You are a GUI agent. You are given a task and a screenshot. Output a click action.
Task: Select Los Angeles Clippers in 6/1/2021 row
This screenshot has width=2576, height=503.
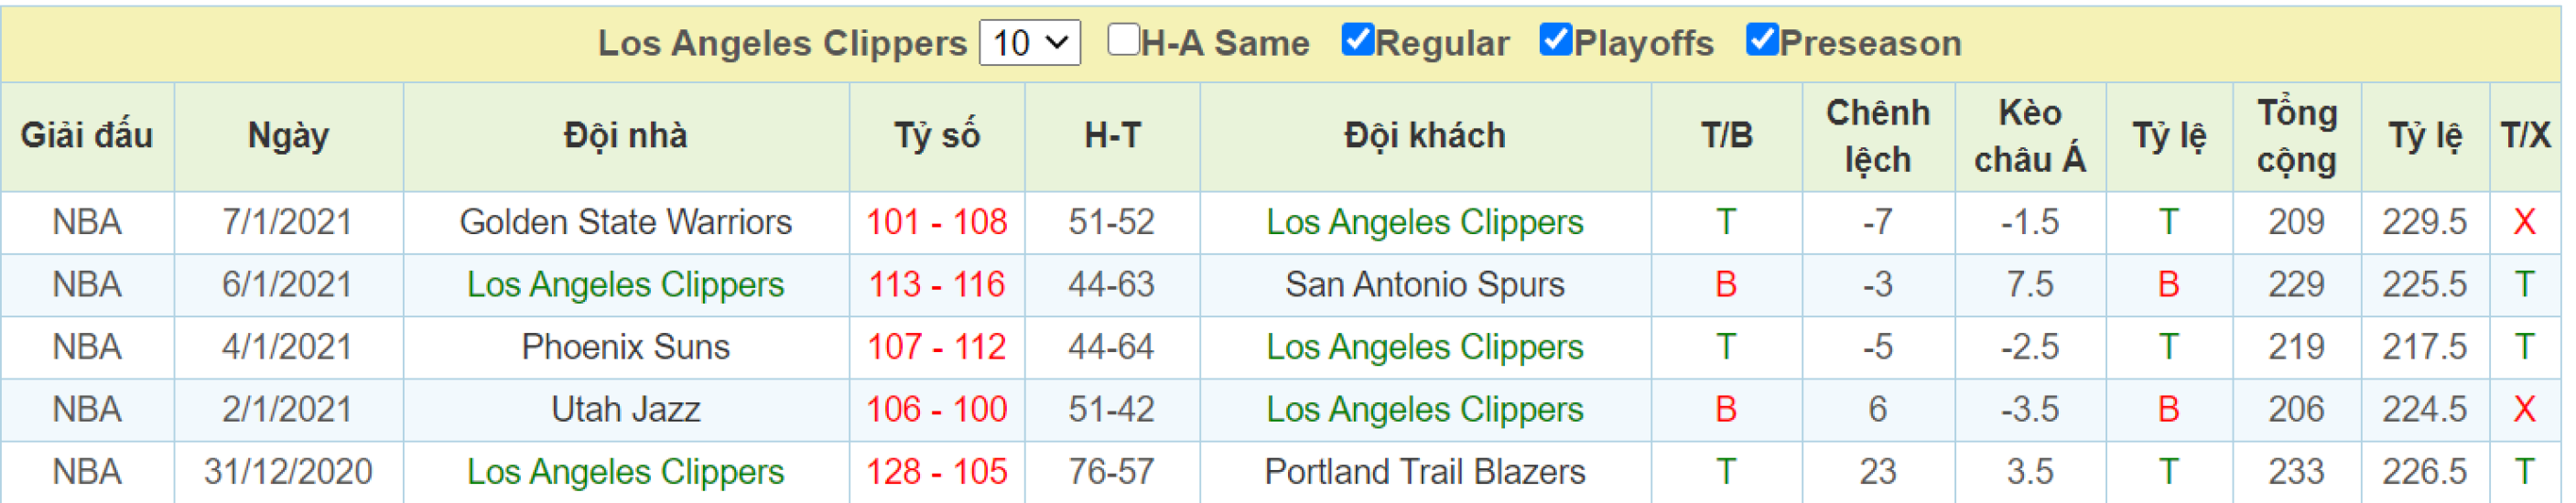point(625,285)
